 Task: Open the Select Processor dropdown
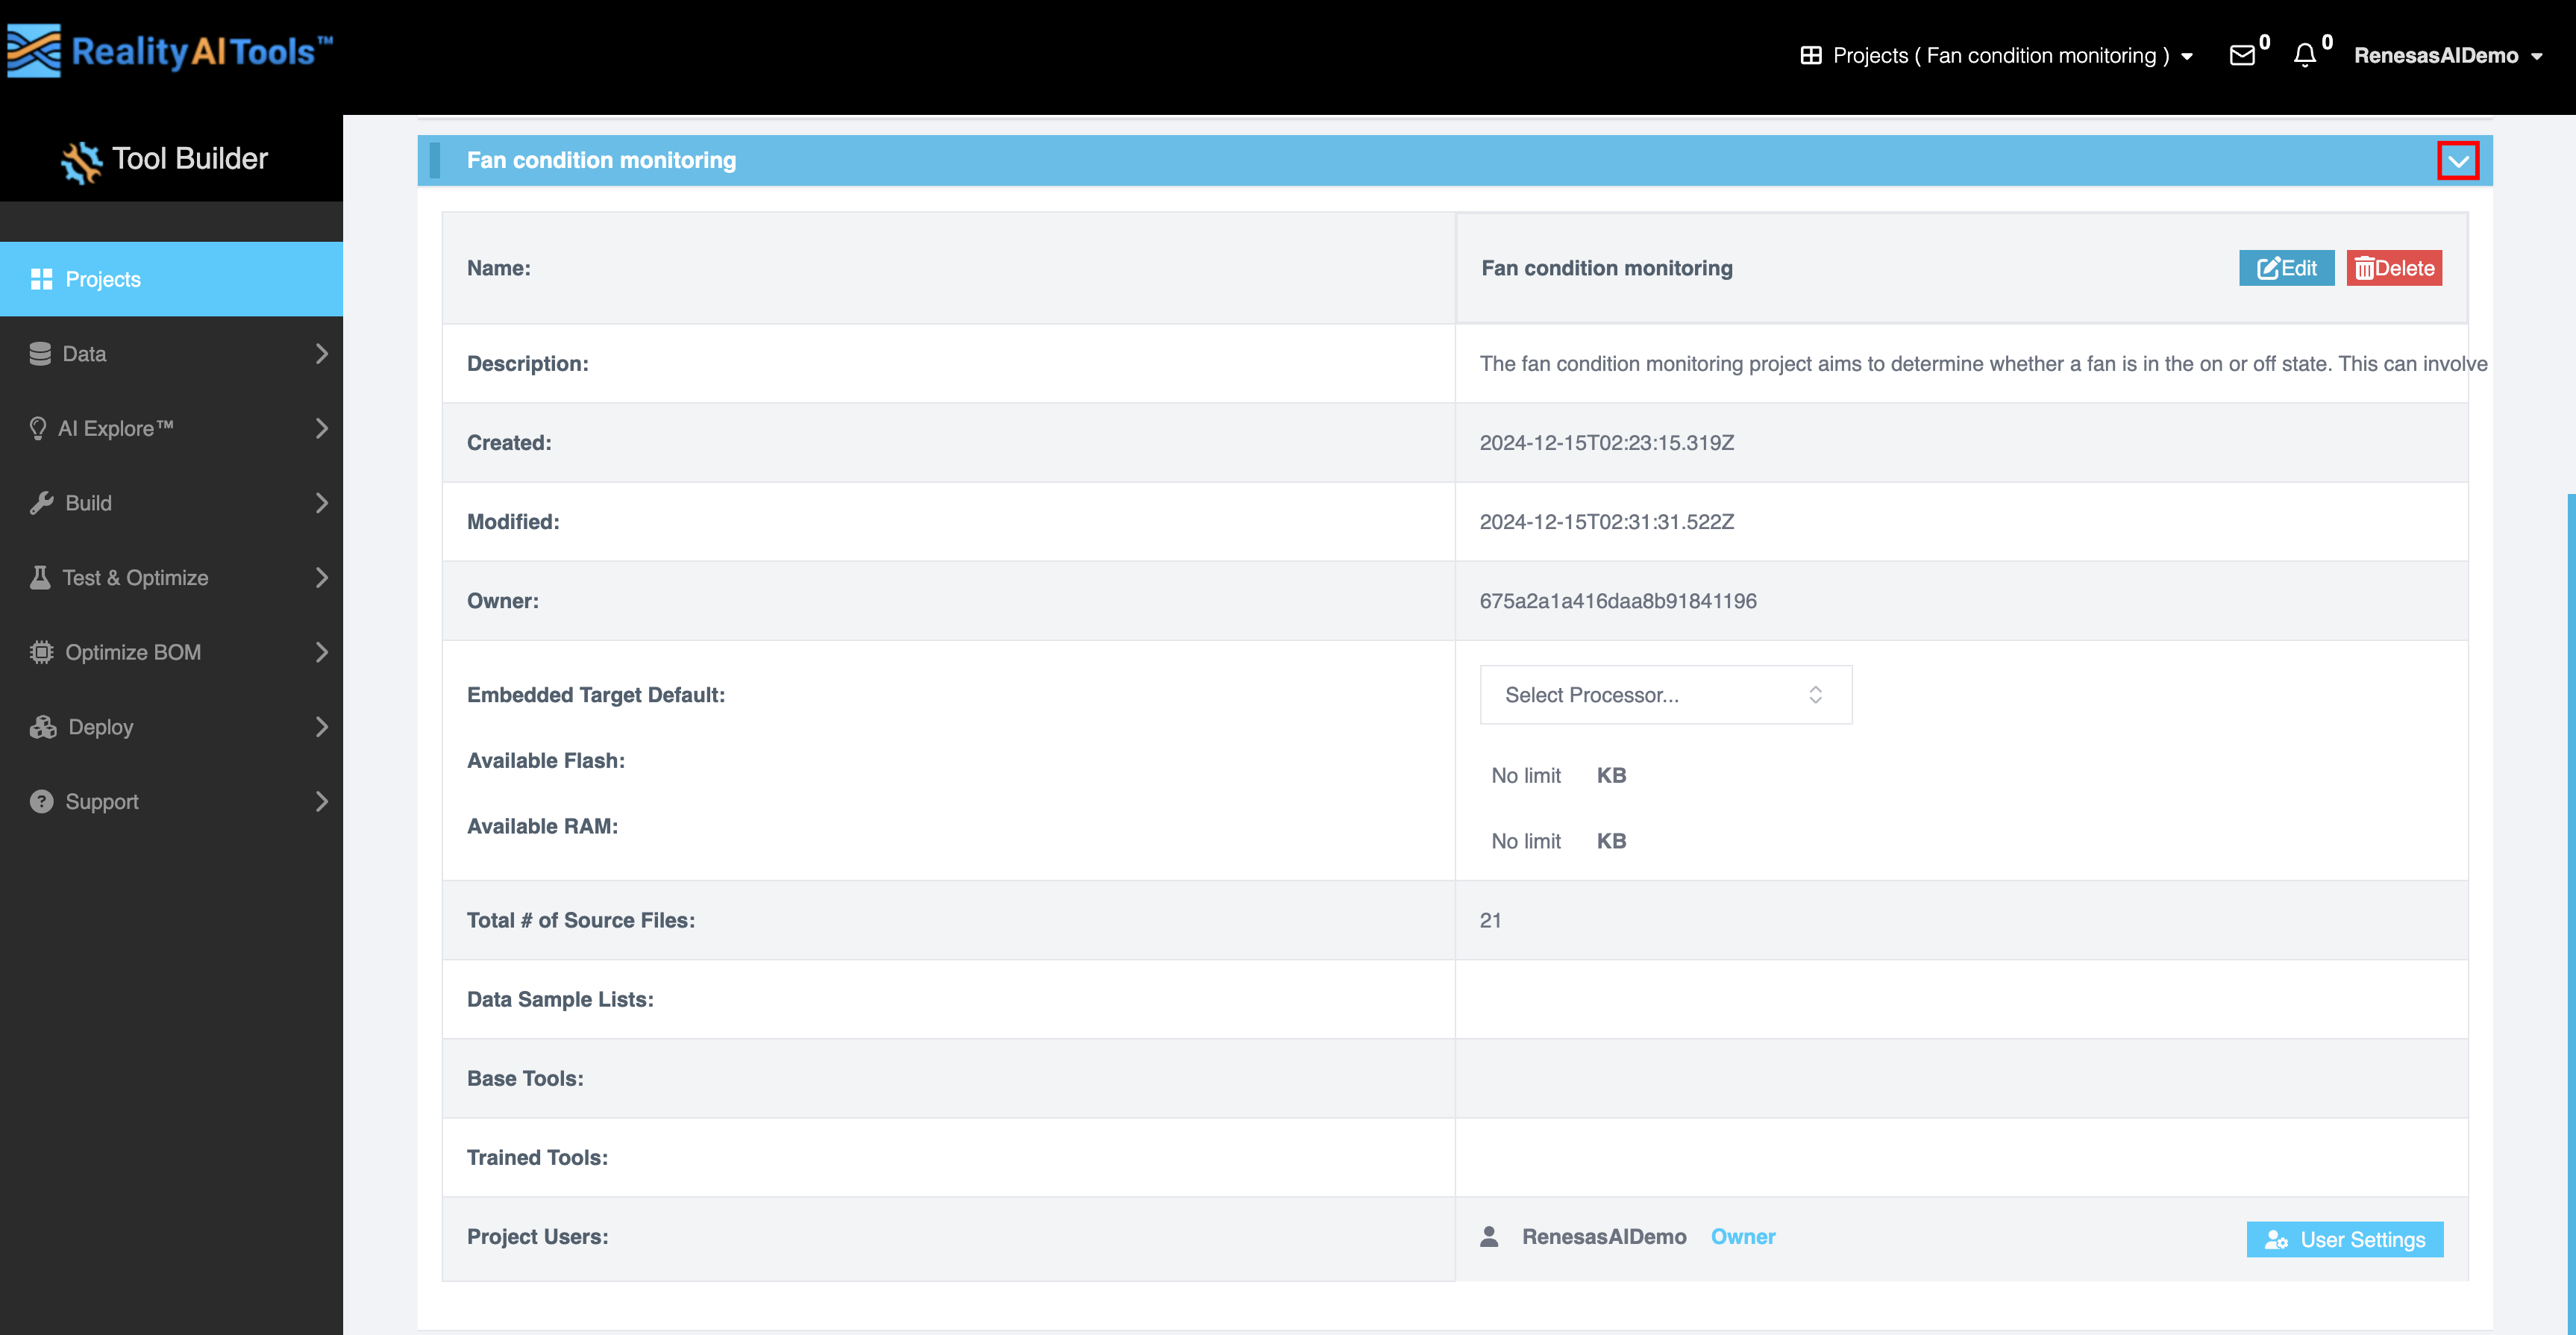pos(1665,694)
